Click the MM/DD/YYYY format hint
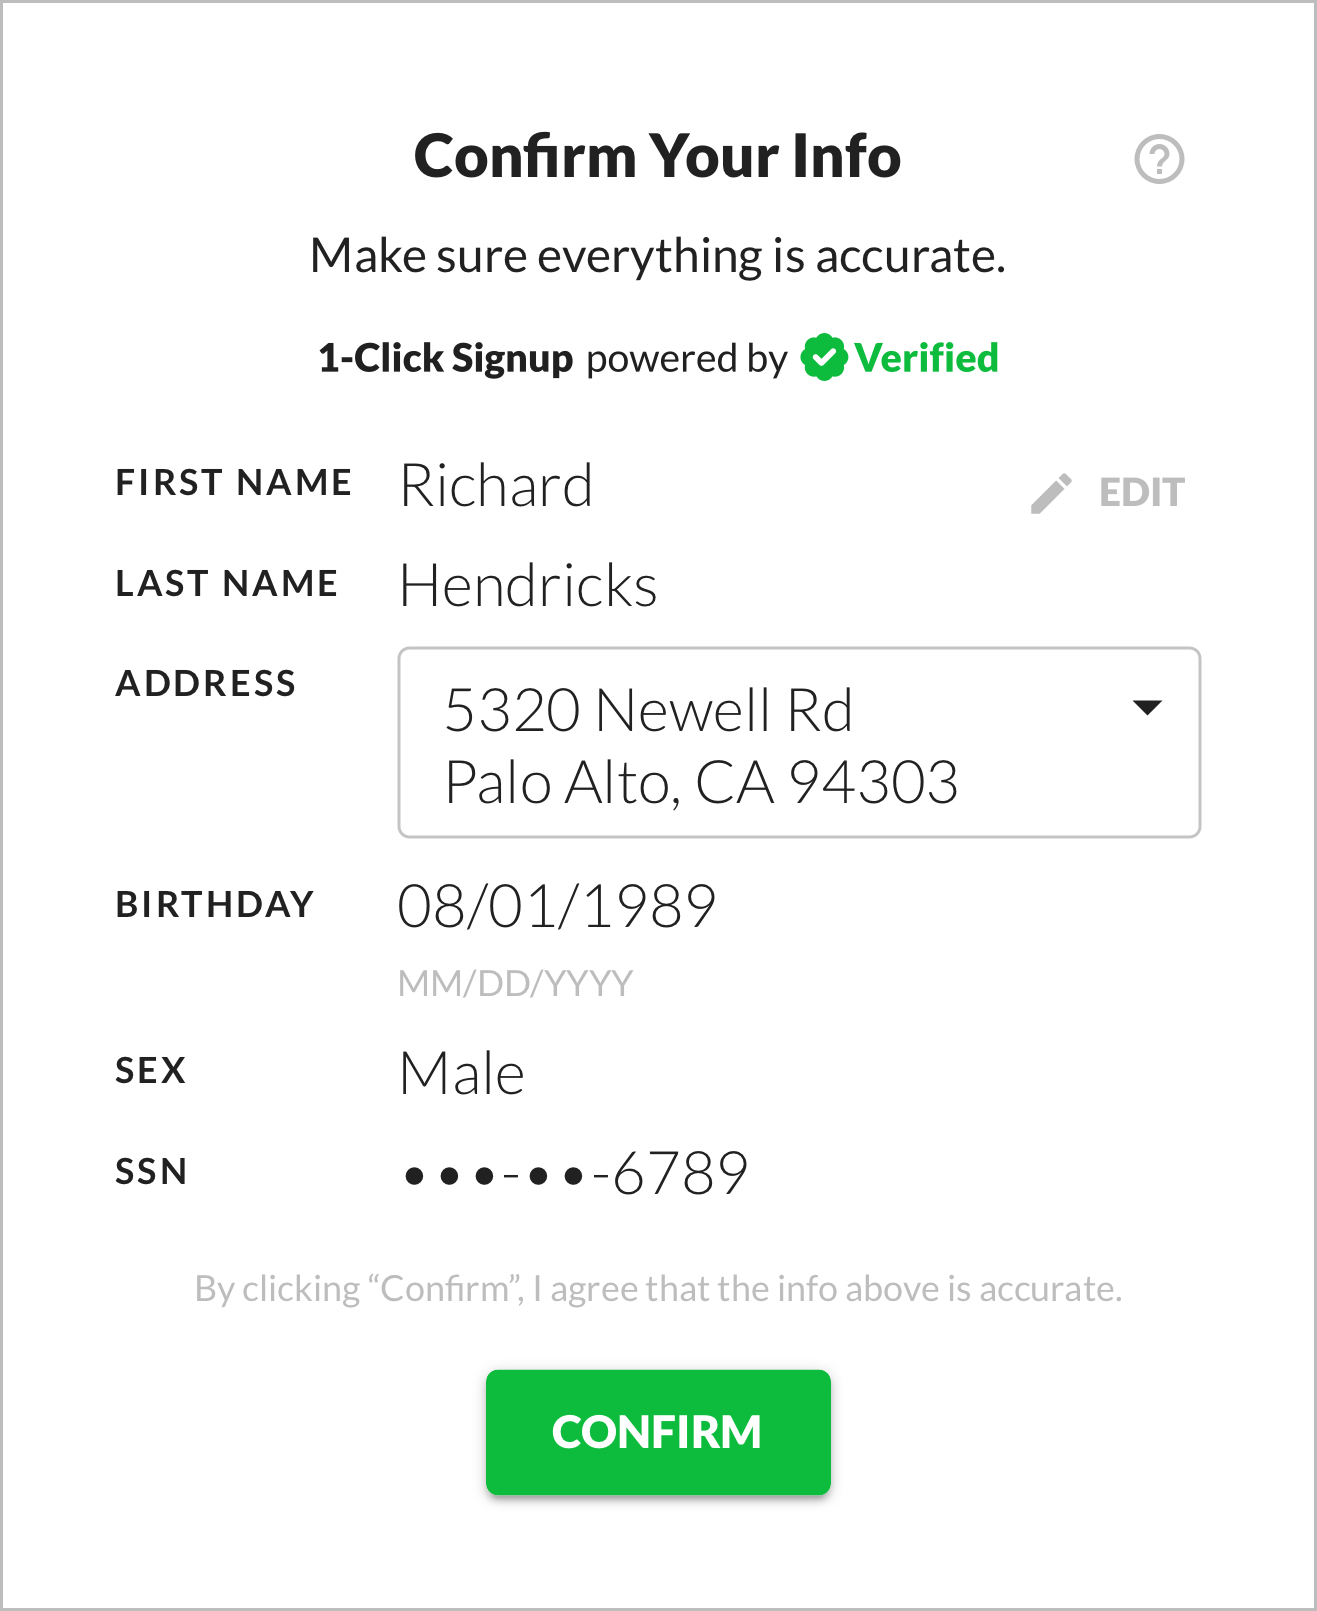The height and width of the screenshot is (1611, 1317). click(515, 984)
